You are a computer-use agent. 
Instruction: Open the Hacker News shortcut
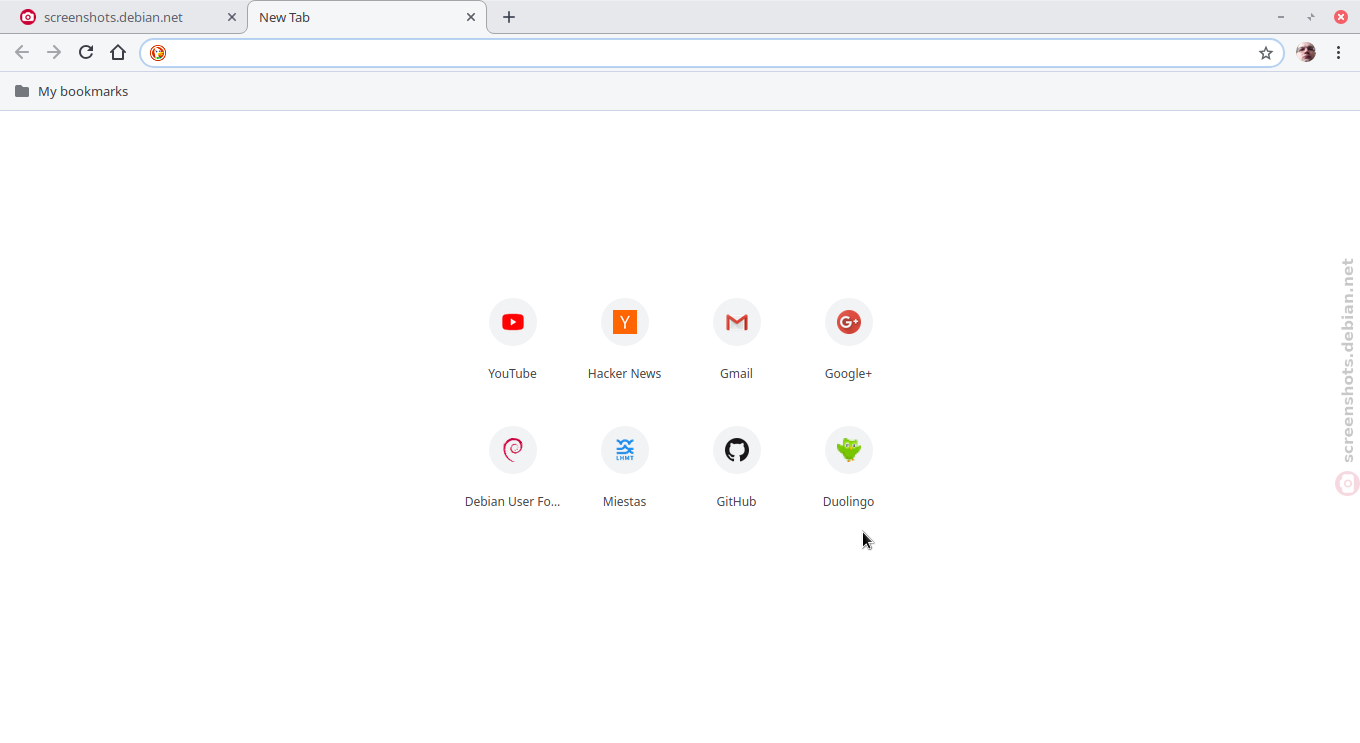[624, 340]
